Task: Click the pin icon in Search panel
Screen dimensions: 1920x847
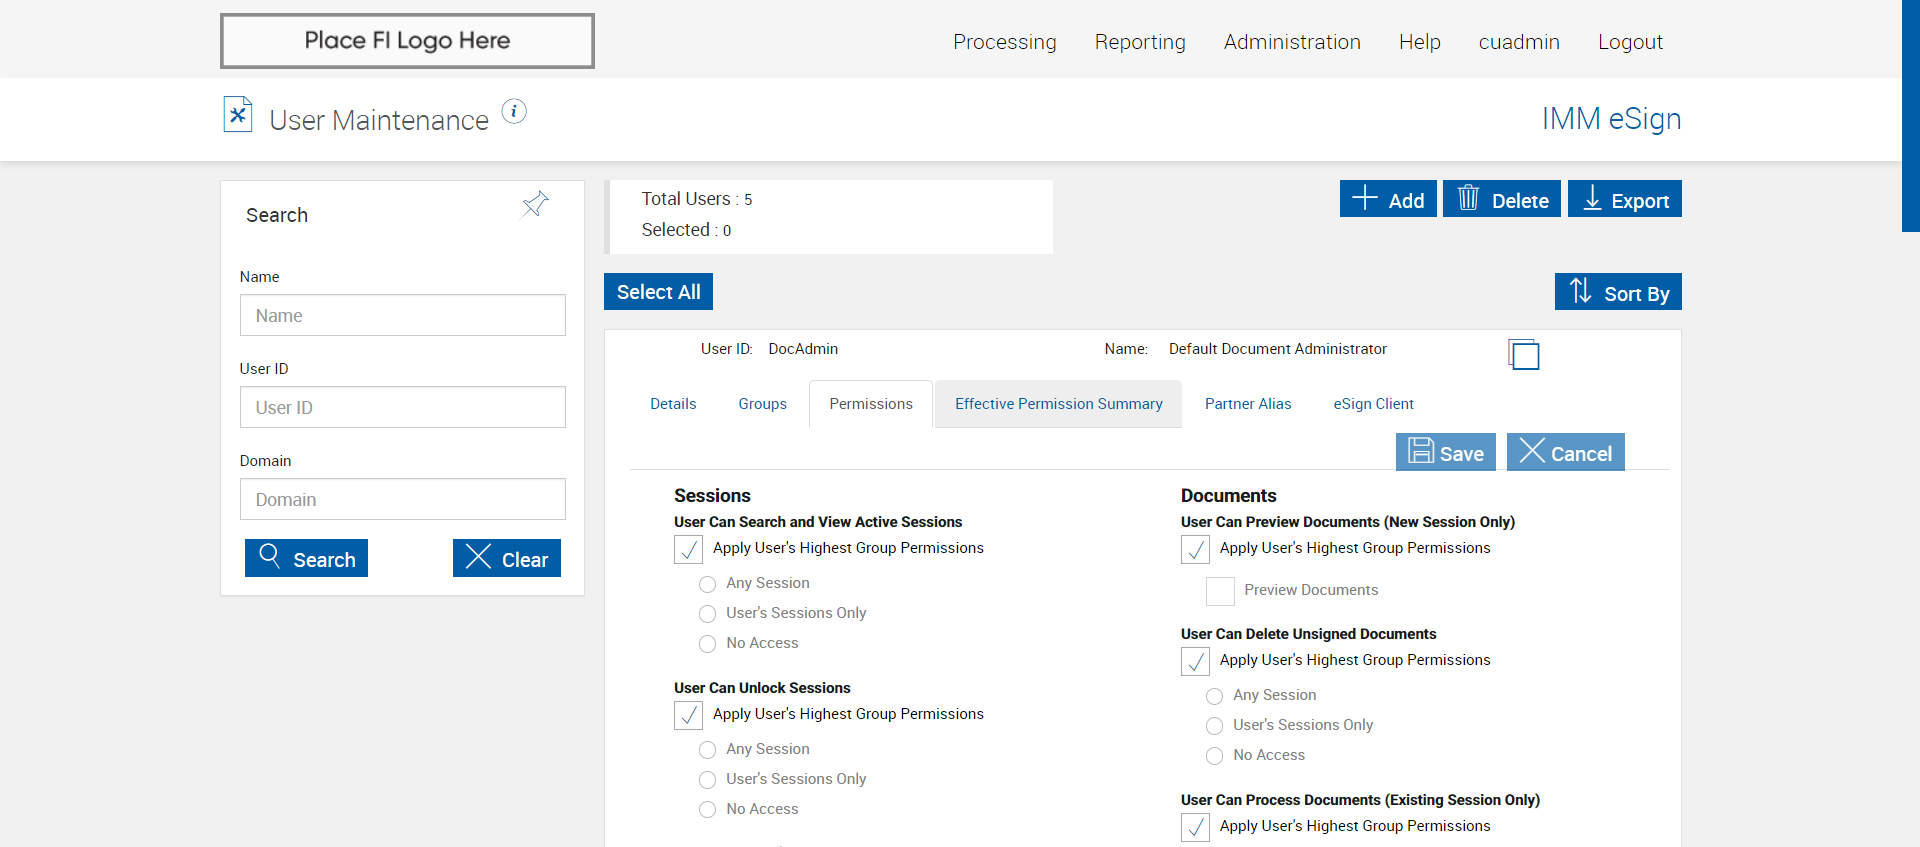Action: coord(535,204)
